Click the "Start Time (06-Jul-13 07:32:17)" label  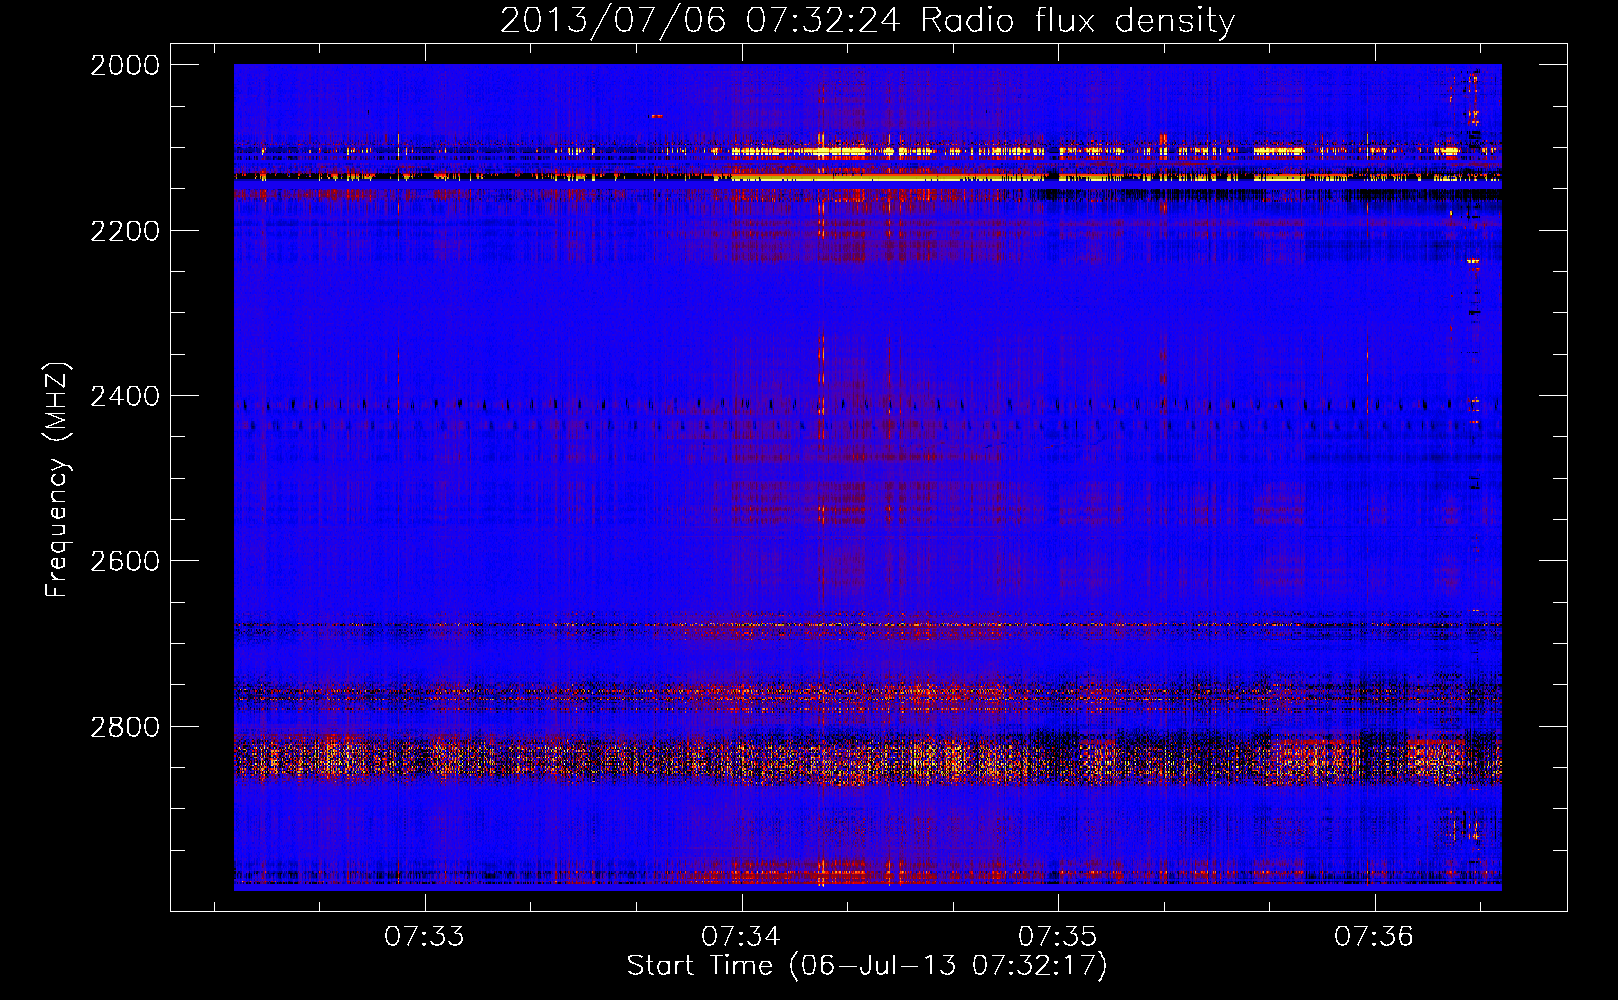pyautogui.click(x=867, y=966)
